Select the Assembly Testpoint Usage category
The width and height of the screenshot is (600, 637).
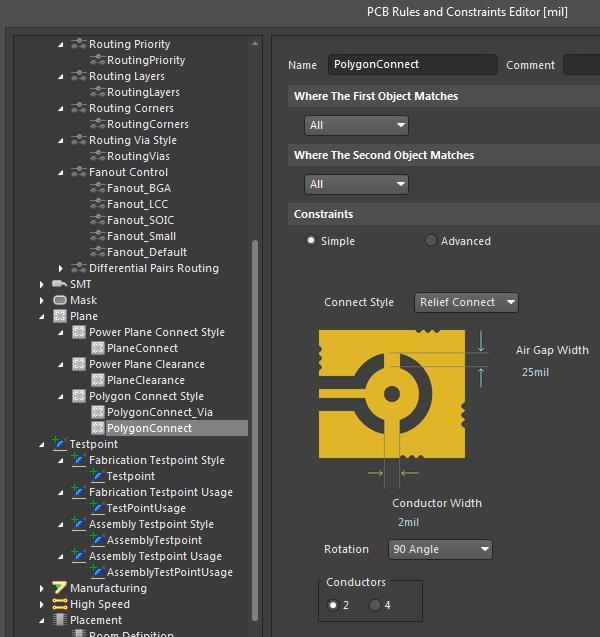[155, 556]
